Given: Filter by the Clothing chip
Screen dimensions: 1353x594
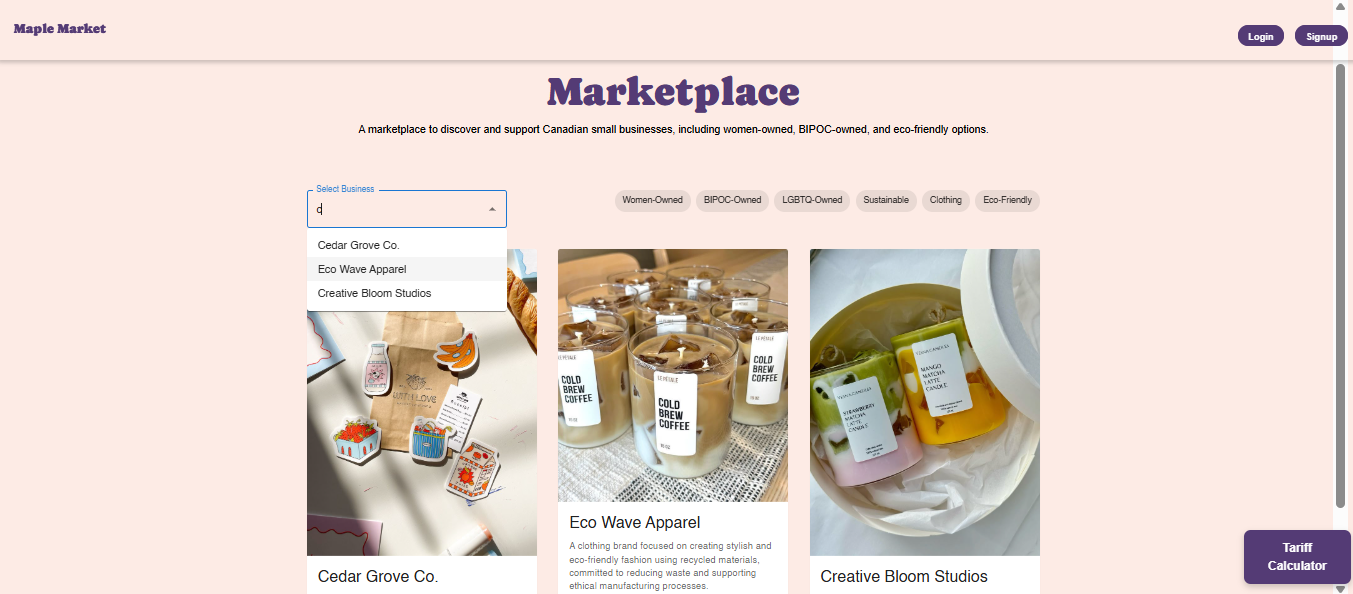Looking at the screenshot, I should point(945,200).
